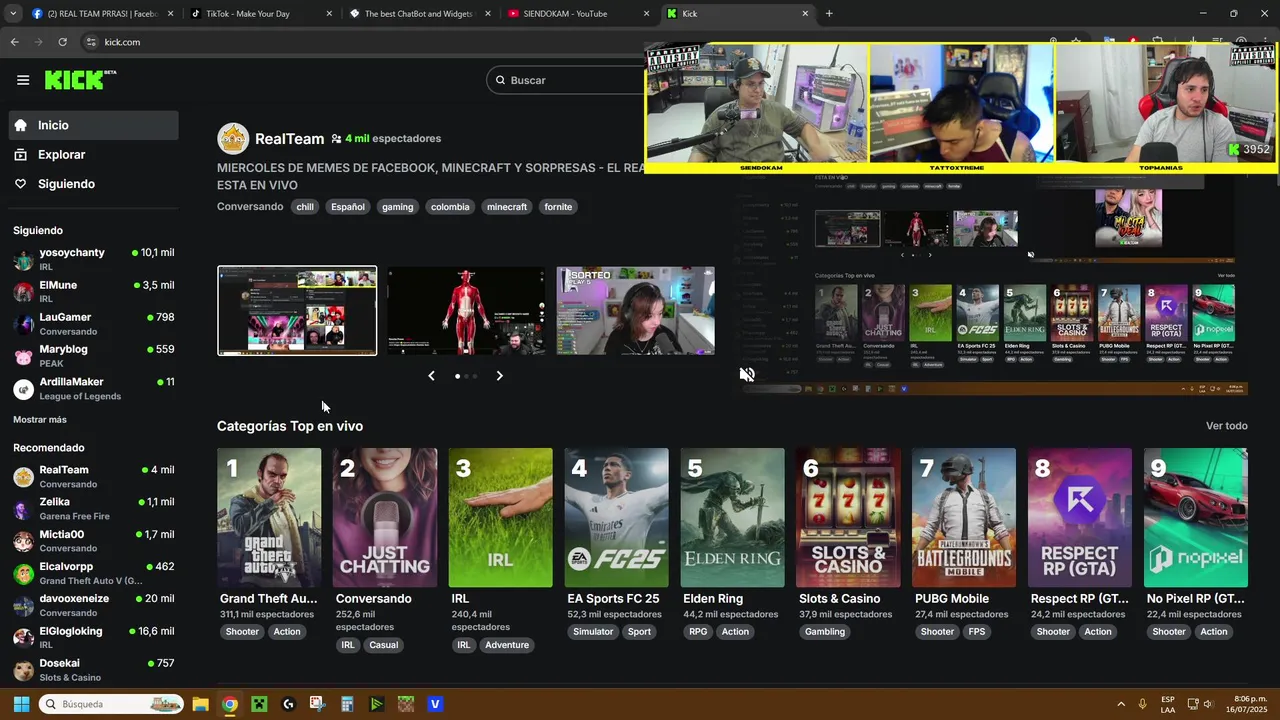The width and height of the screenshot is (1280, 720).
Task: Open Zelika avatar in Recomendado list
Action: pyautogui.click(x=23, y=509)
